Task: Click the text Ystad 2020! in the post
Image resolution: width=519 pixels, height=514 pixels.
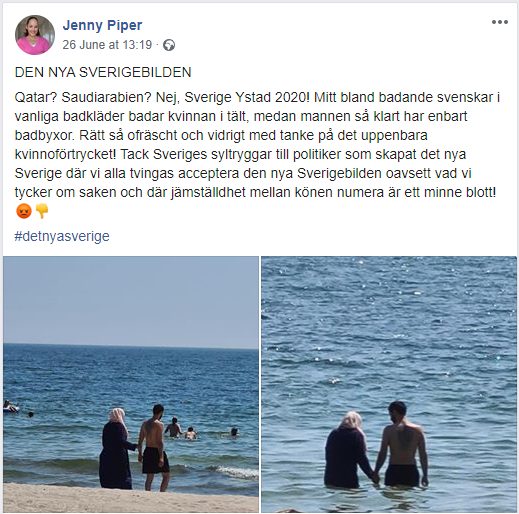Action: pyautogui.click(x=273, y=97)
